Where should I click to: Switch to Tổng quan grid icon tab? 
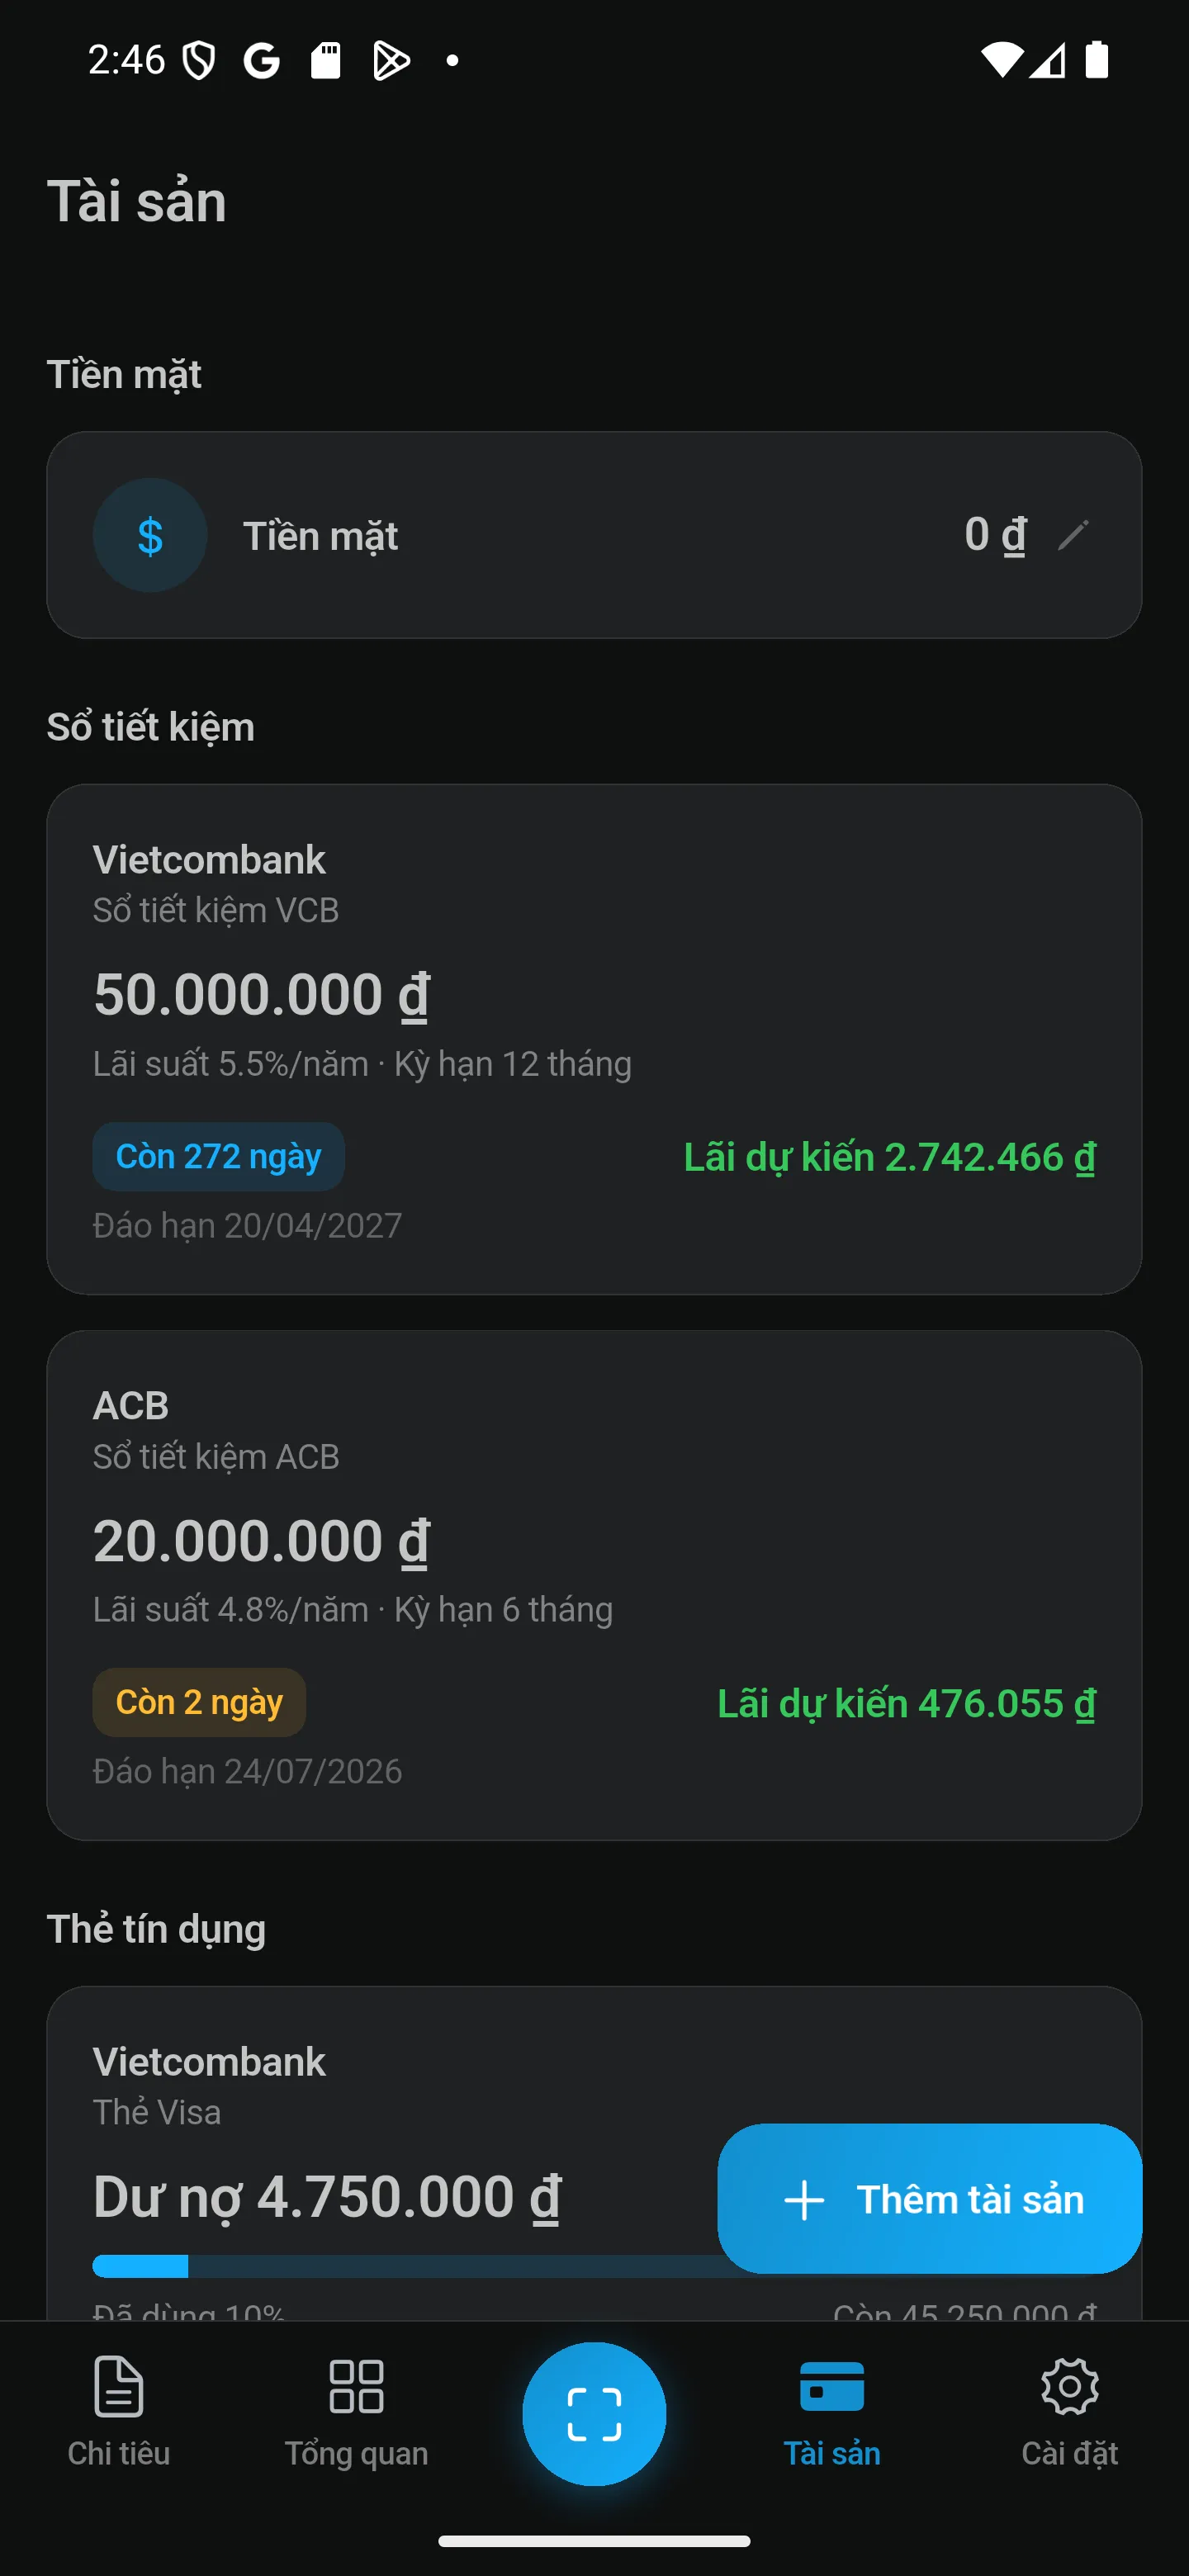coord(356,2412)
